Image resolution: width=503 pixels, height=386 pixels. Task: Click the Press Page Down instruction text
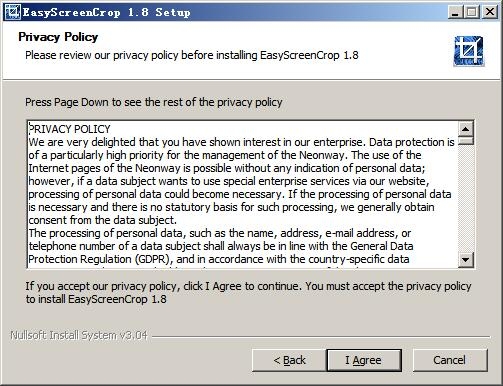pyautogui.click(x=154, y=102)
